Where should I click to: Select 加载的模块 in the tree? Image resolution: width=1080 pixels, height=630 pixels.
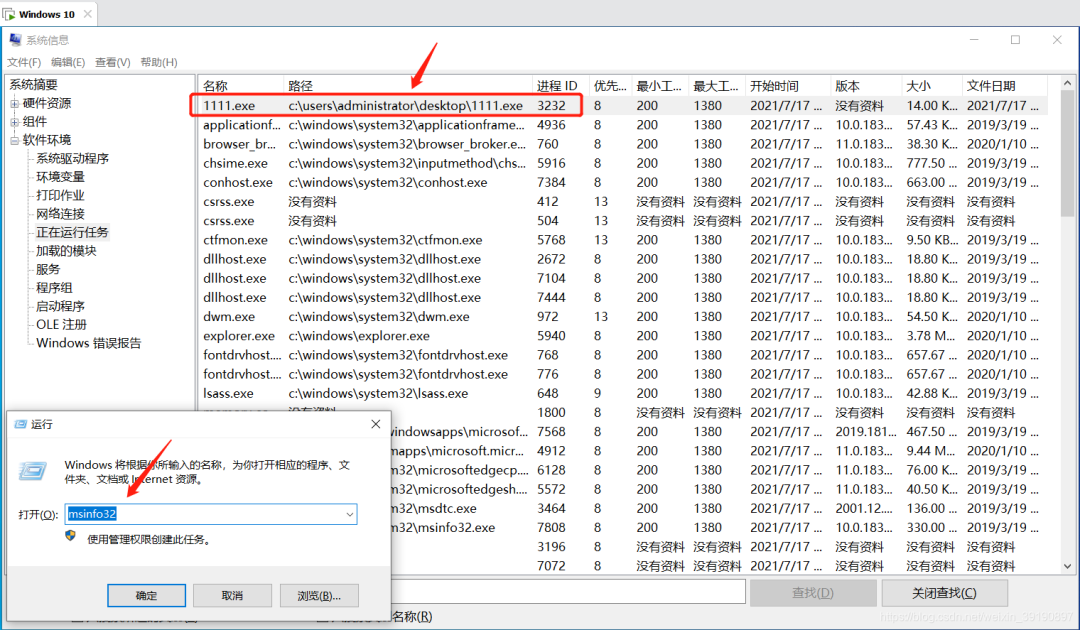[66, 251]
